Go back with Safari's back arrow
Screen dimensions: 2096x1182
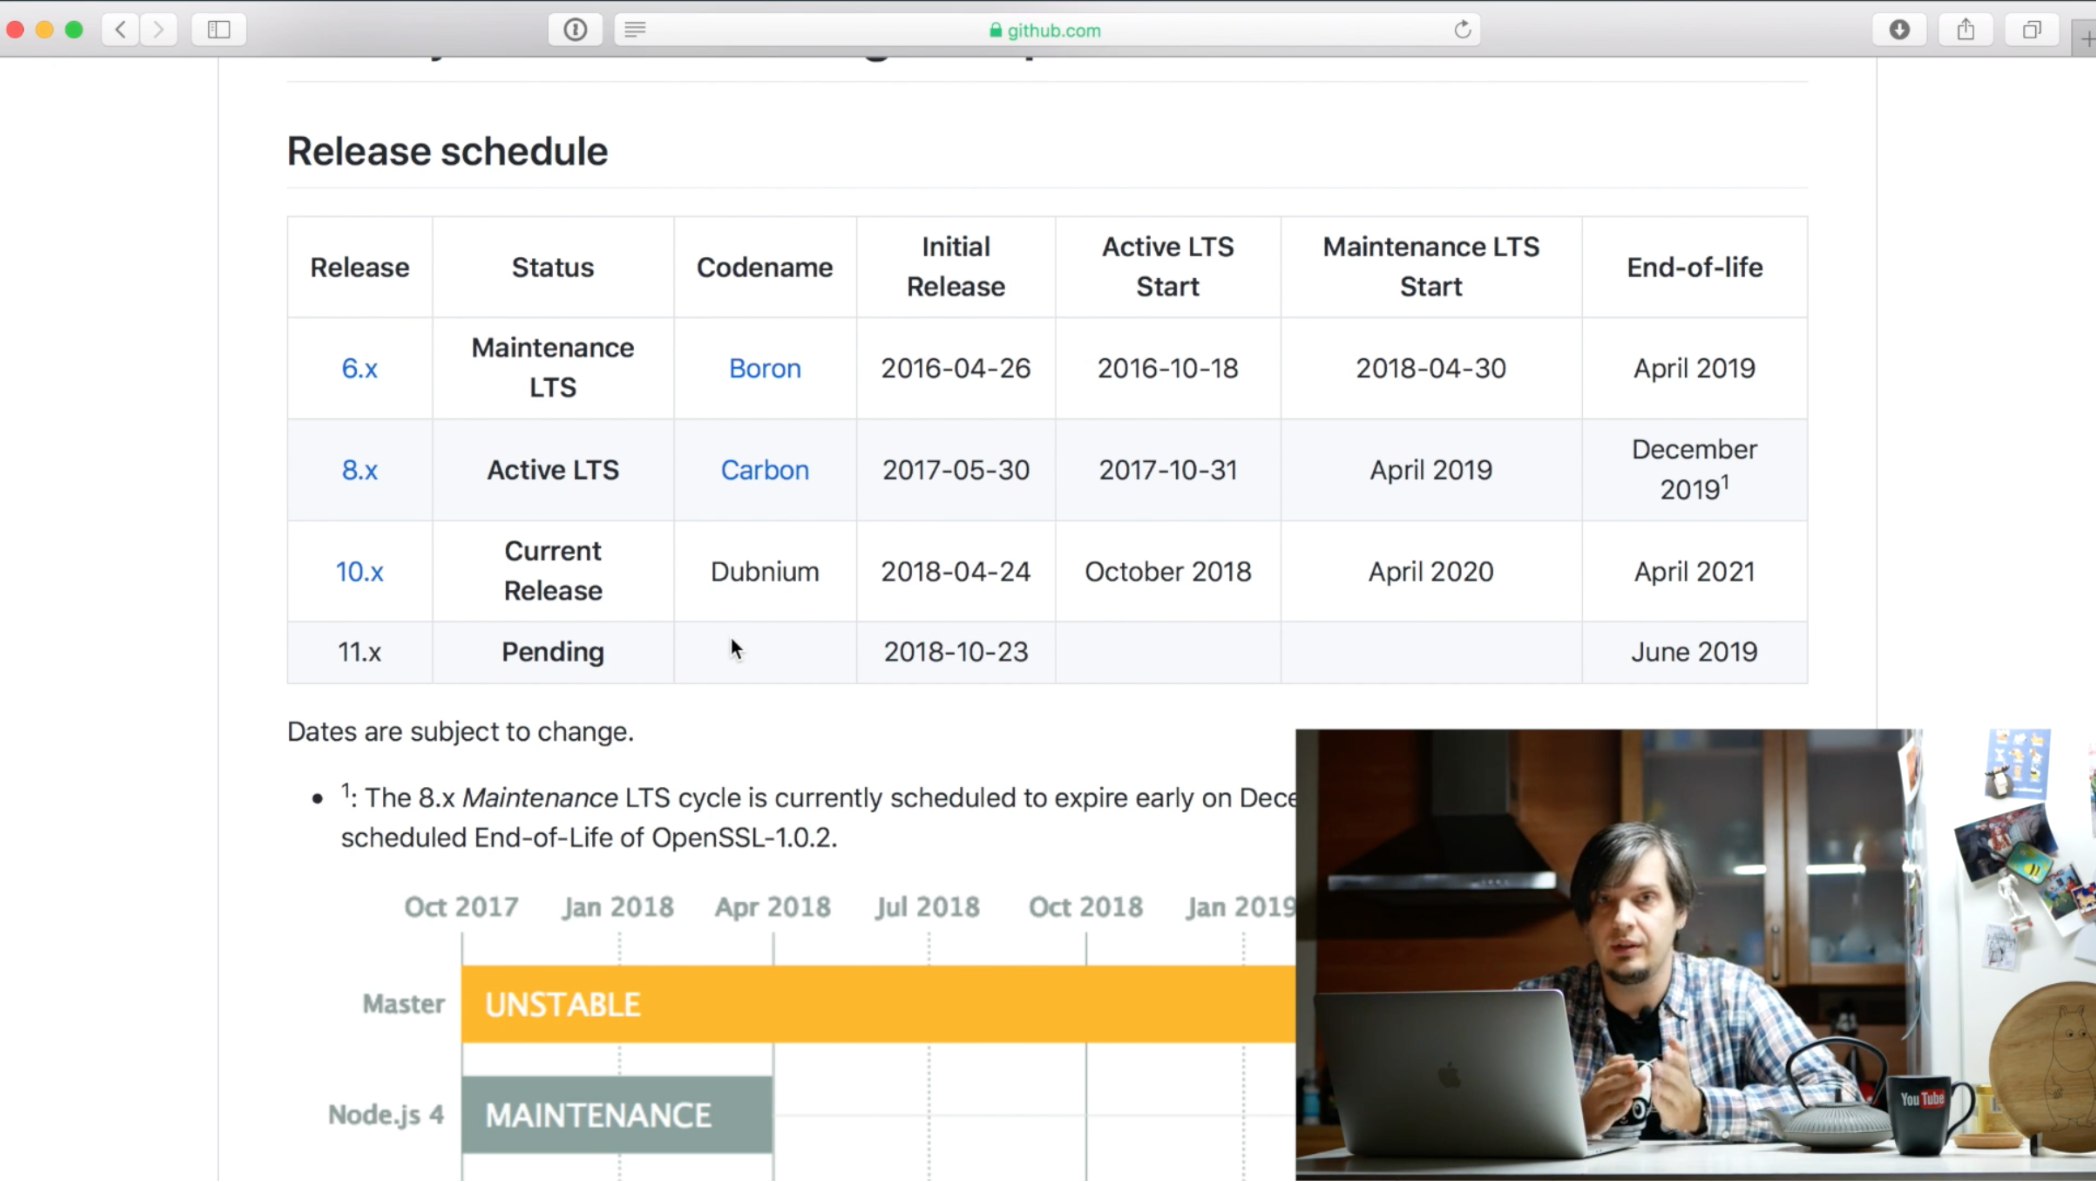pos(121,30)
